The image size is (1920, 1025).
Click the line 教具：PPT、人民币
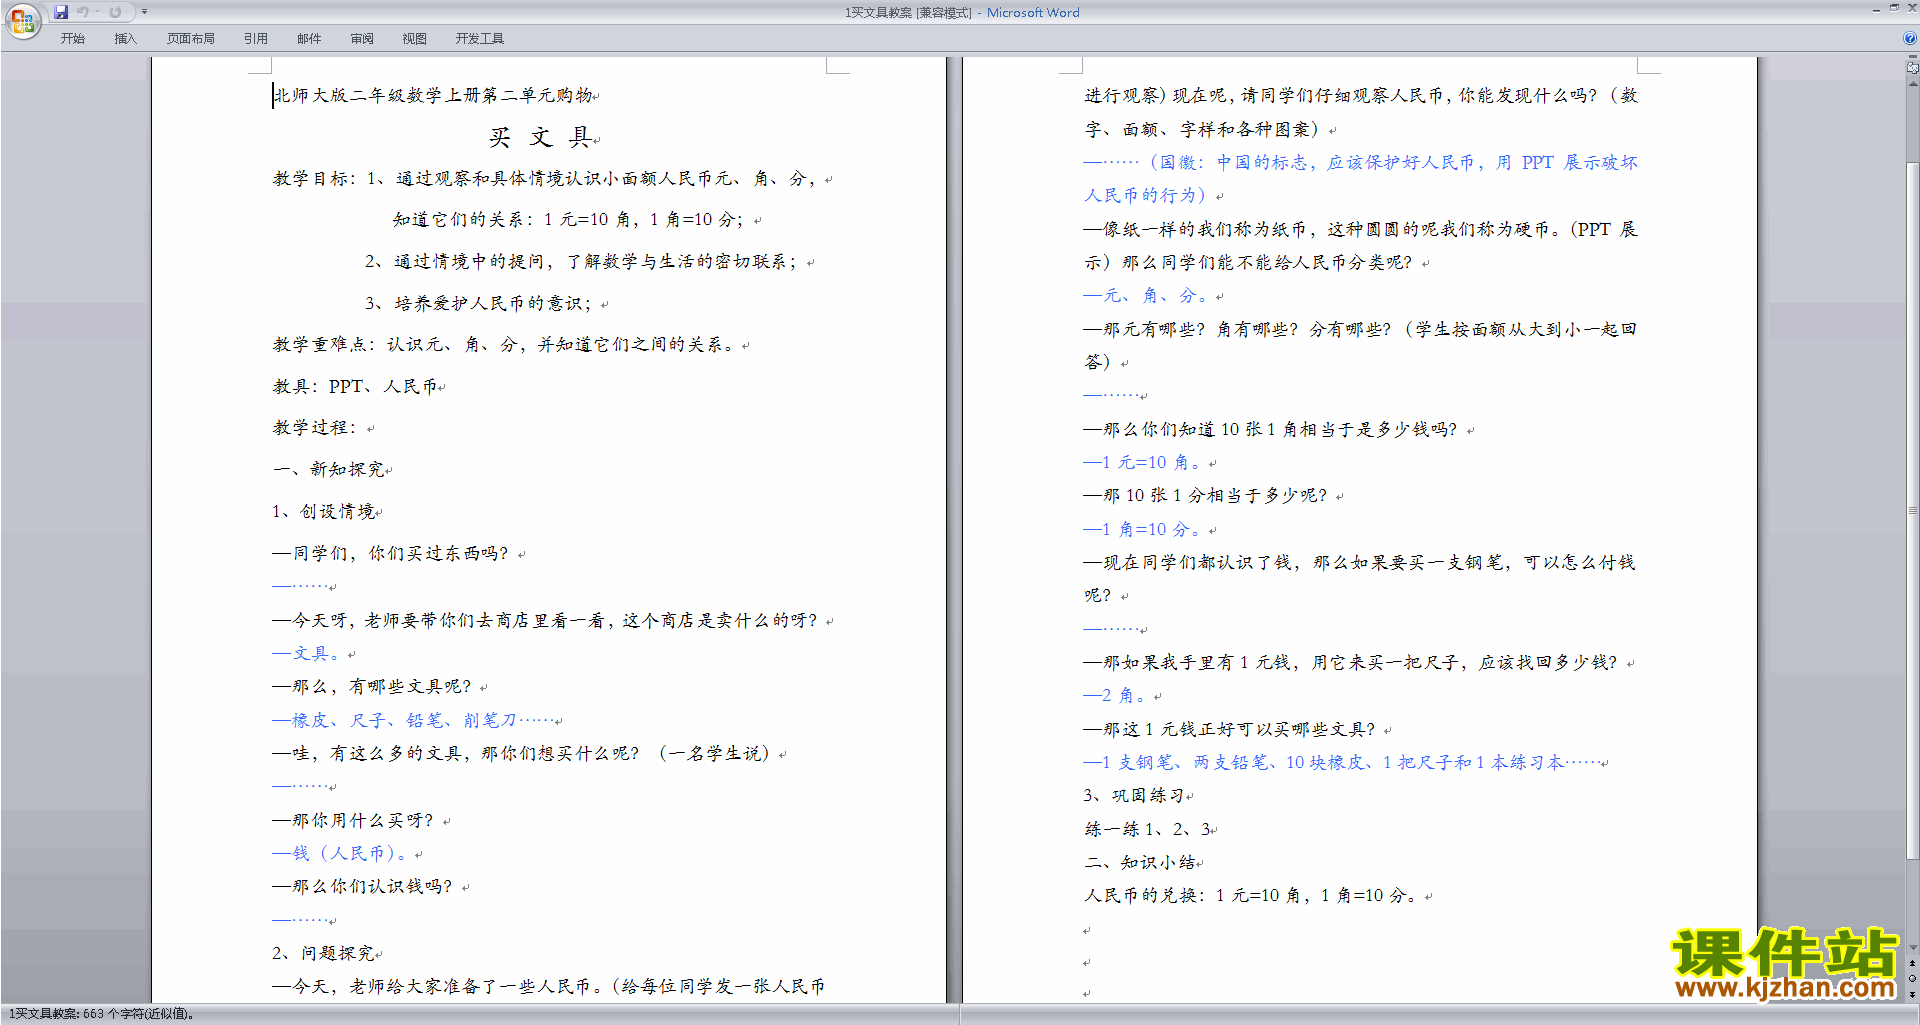[x=355, y=386]
